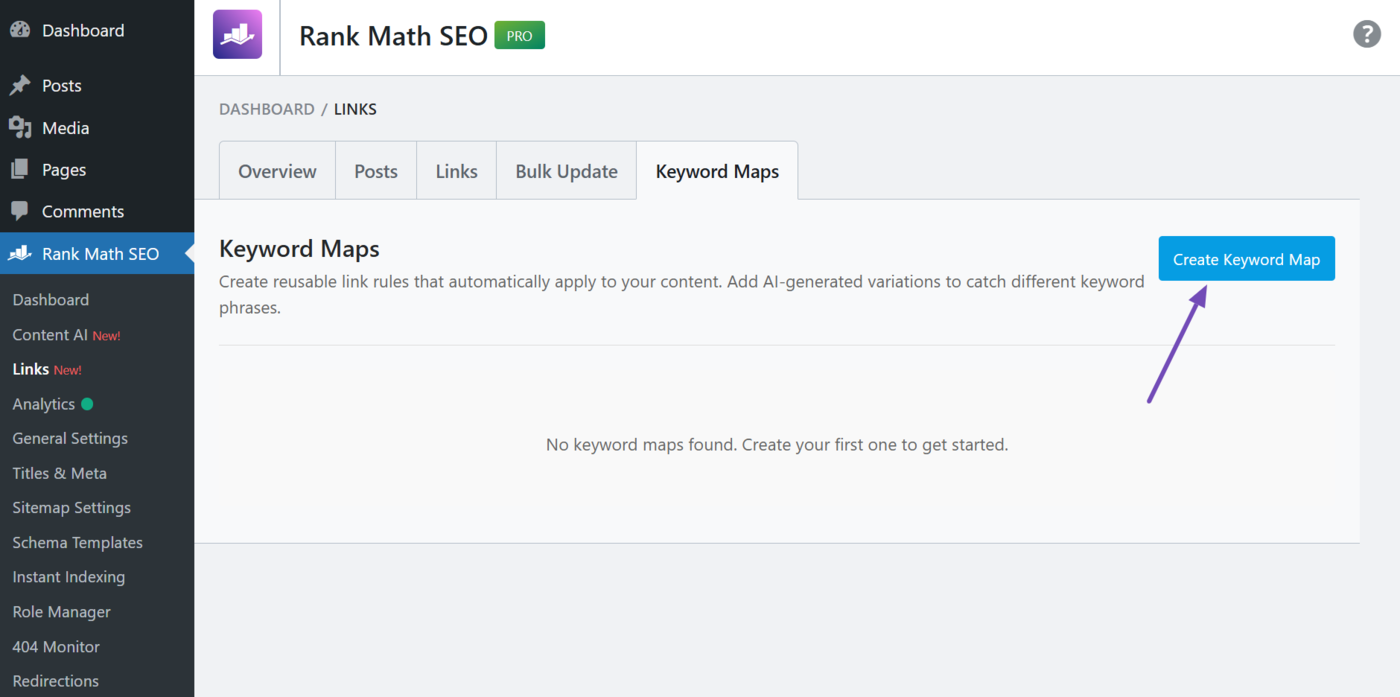Image resolution: width=1400 pixels, height=697 pixels.
Task: Go to Schema Templates settings
Action: pyautogui.click(x=77, y=542)
